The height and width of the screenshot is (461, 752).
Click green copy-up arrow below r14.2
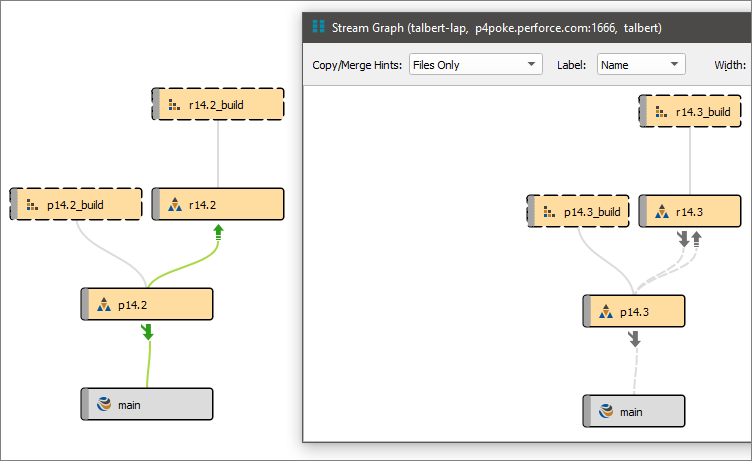(218, 233)
